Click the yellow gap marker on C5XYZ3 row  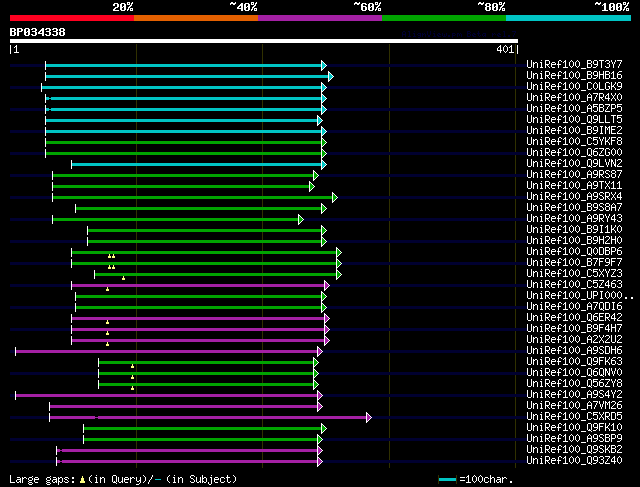click(123, 278)
